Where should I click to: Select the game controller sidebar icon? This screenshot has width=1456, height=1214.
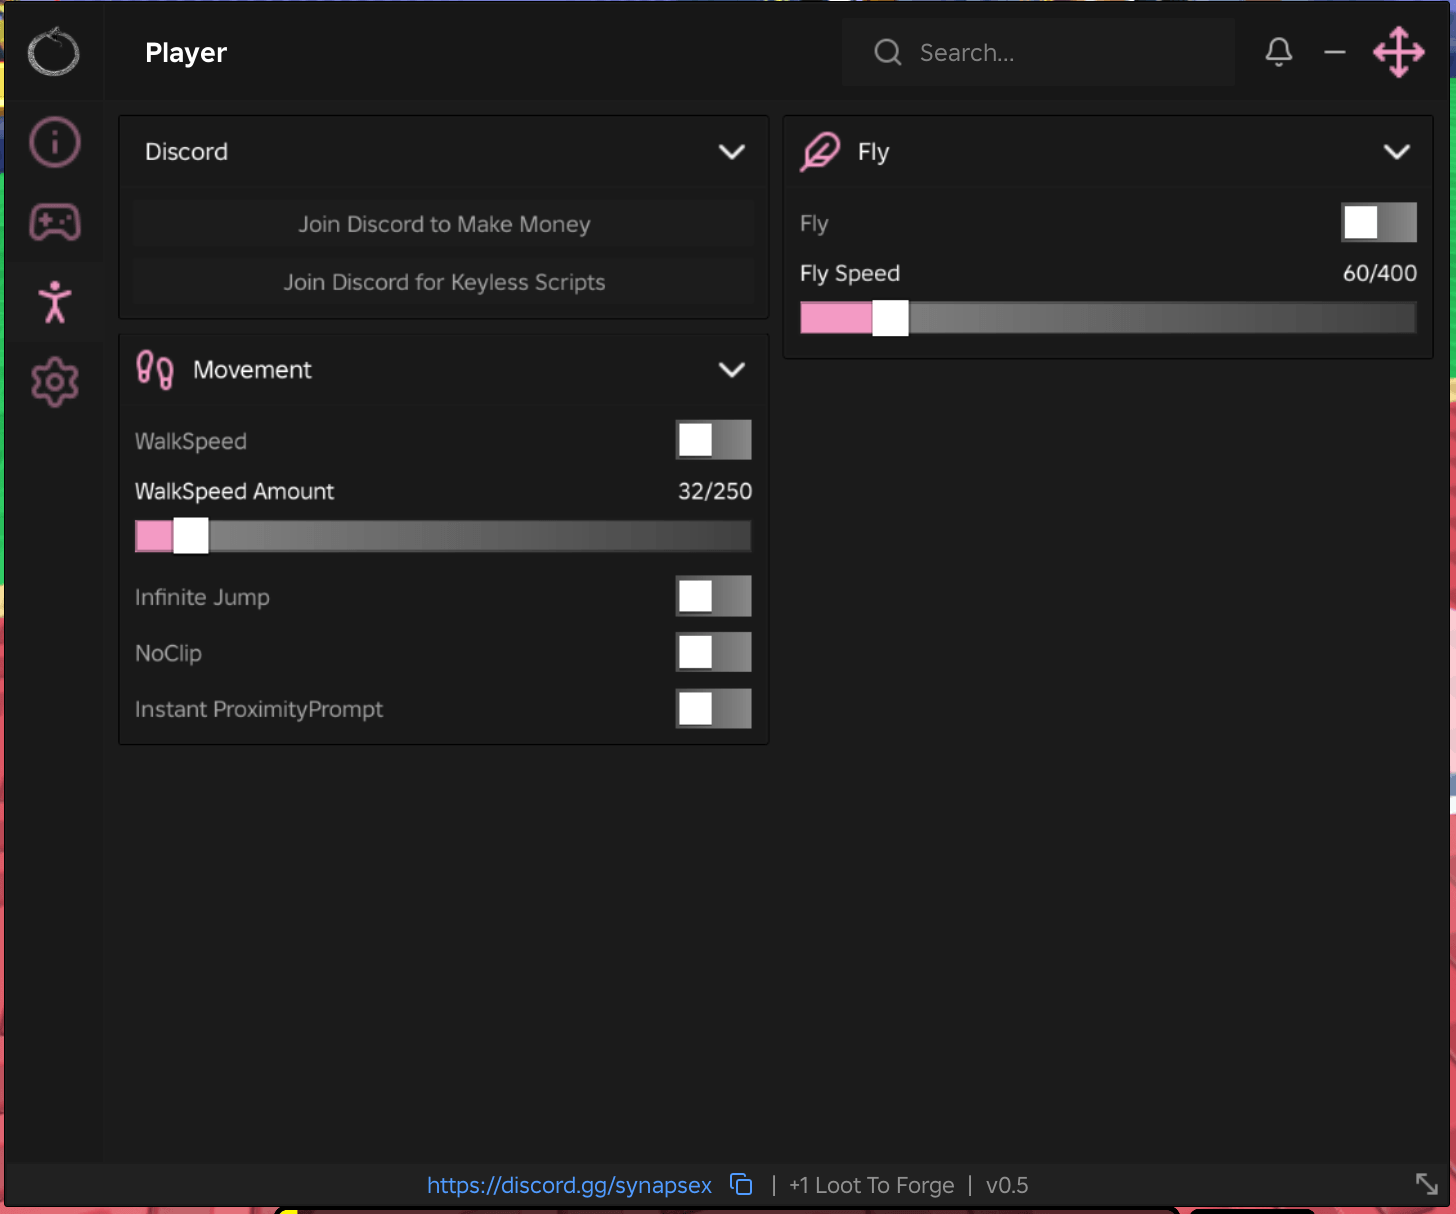point(54,222)
